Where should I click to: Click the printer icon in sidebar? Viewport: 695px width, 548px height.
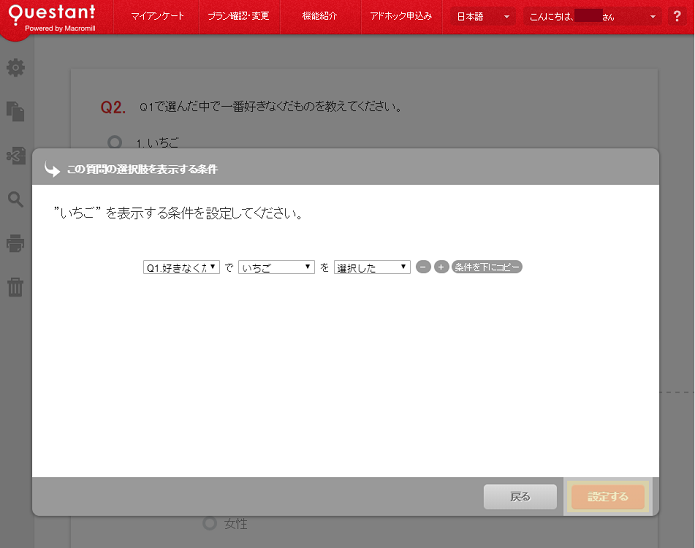(16, 243)
